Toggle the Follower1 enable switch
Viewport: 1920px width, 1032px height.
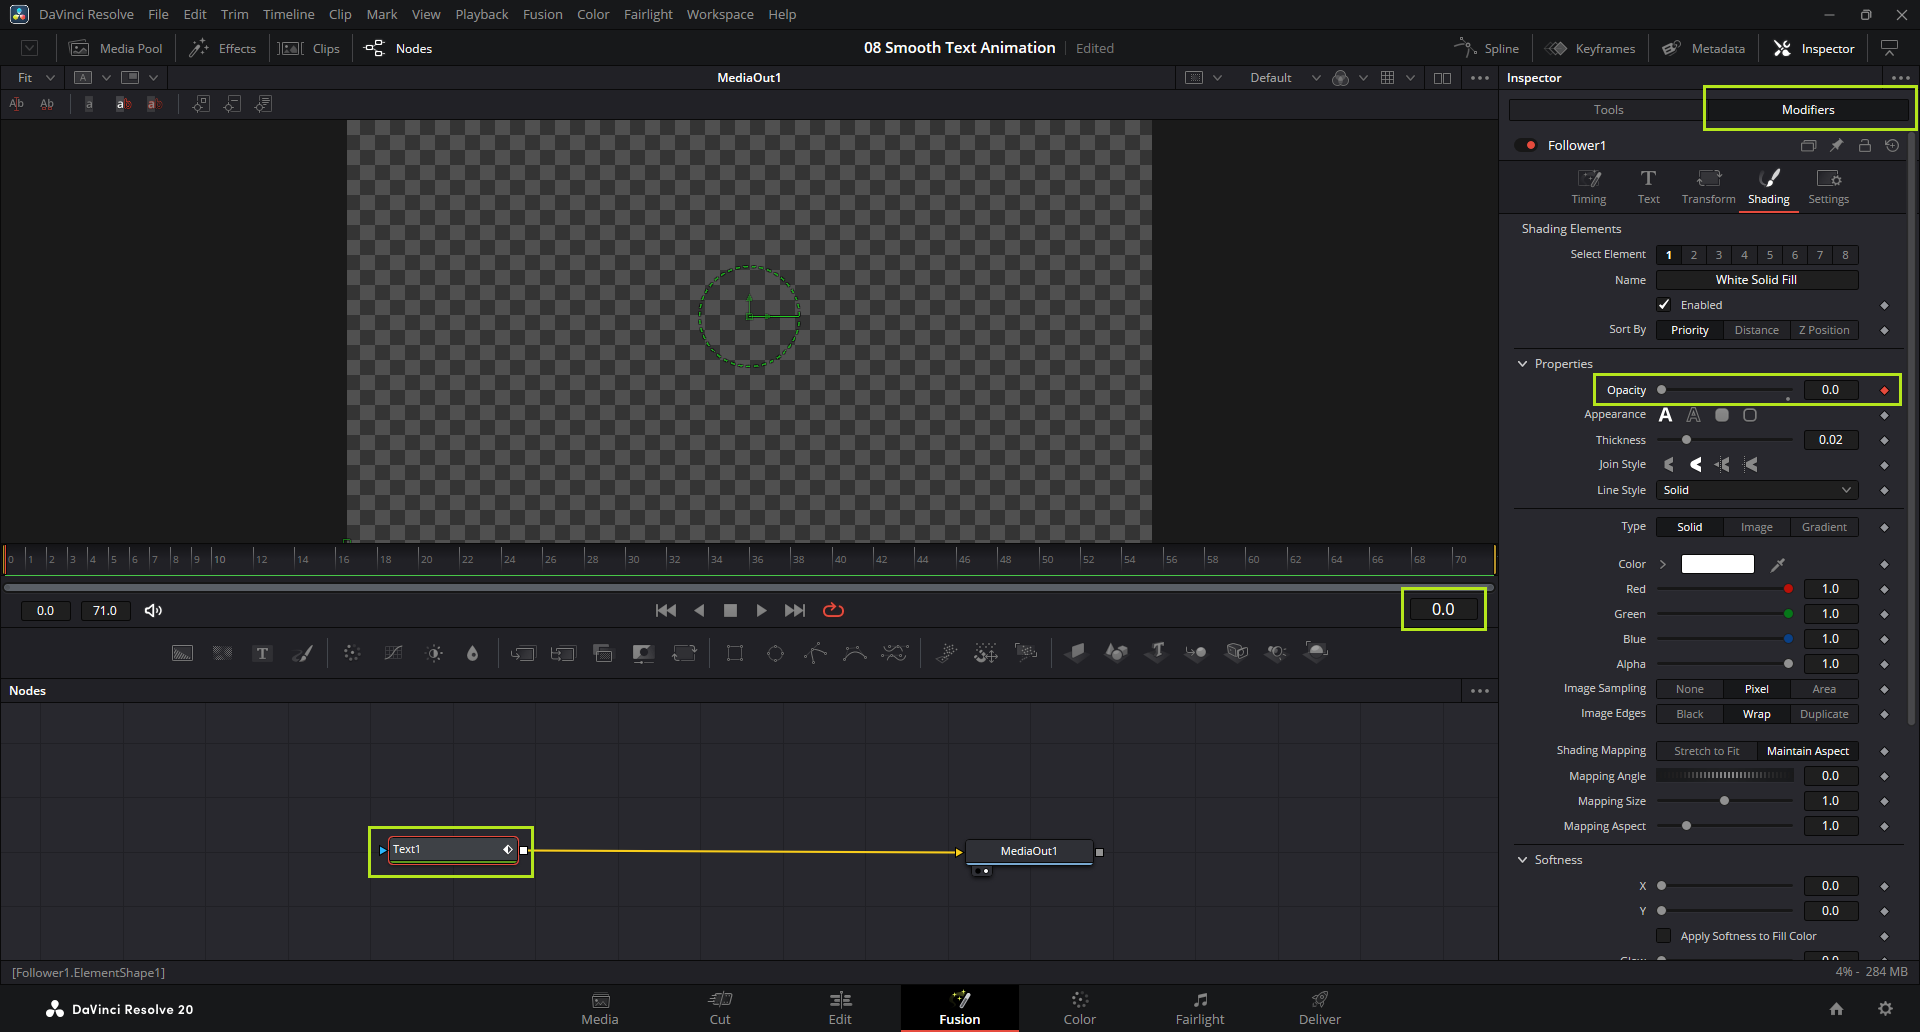1526,146
